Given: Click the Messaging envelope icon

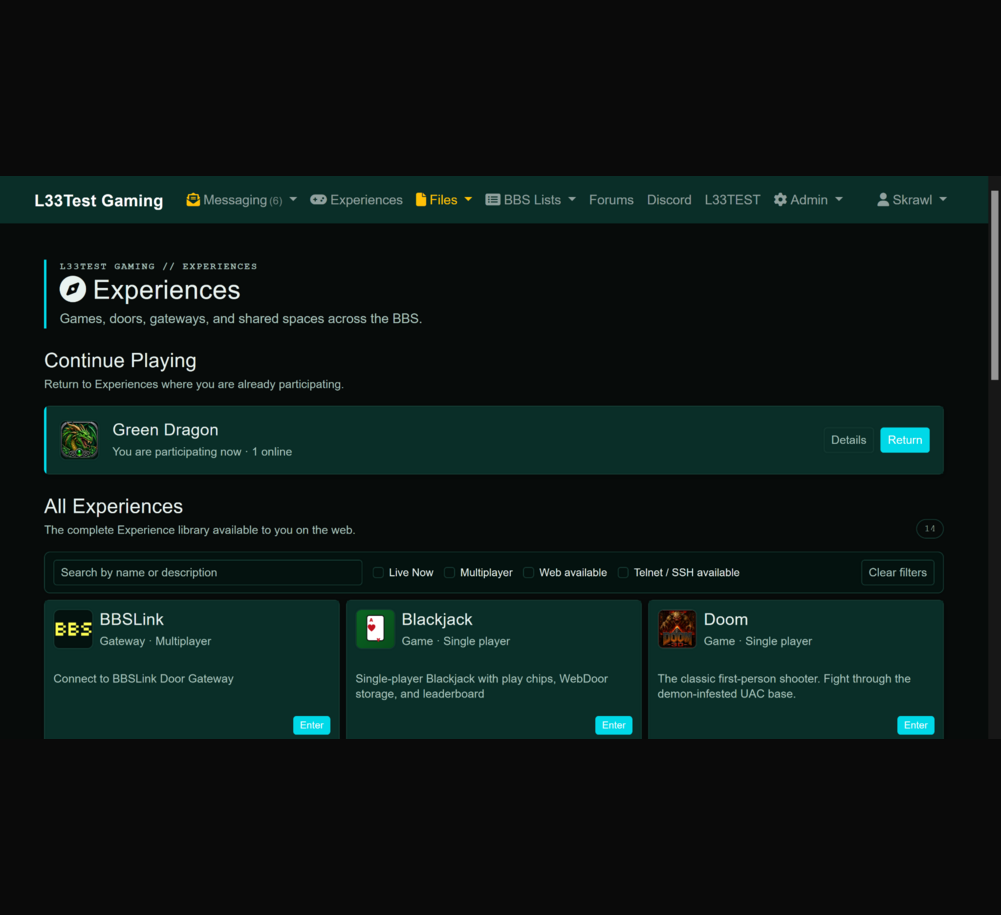Looking at the screenshot, I should pos(193,200).
